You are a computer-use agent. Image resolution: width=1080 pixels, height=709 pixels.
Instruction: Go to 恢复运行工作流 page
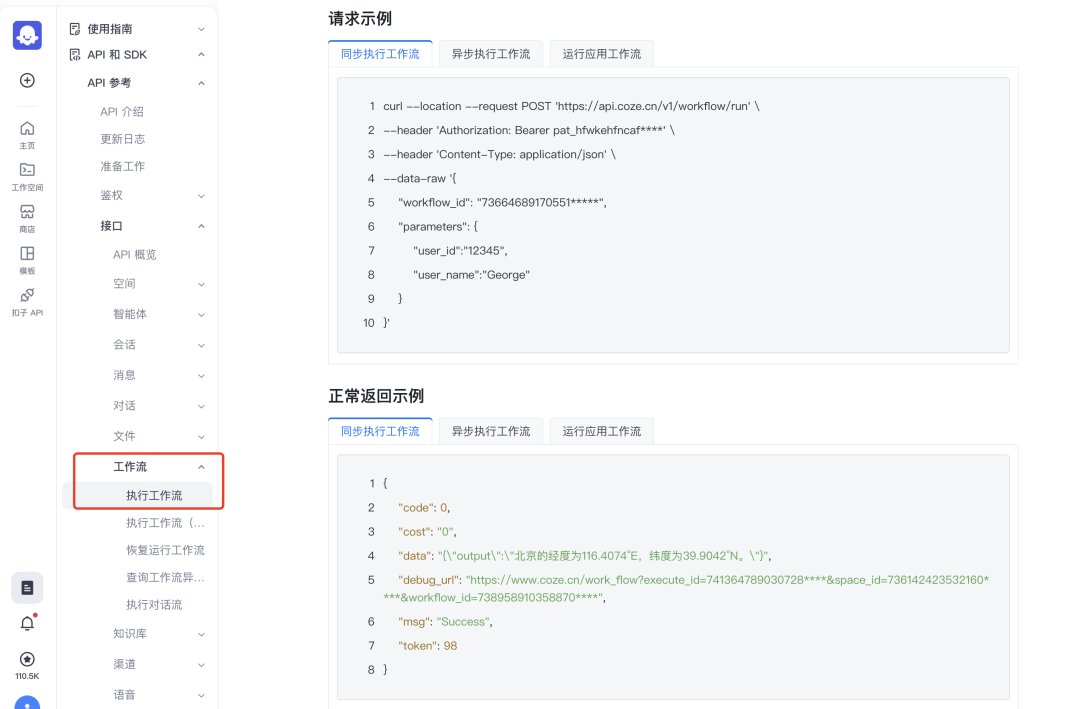[x=165, y=550]
